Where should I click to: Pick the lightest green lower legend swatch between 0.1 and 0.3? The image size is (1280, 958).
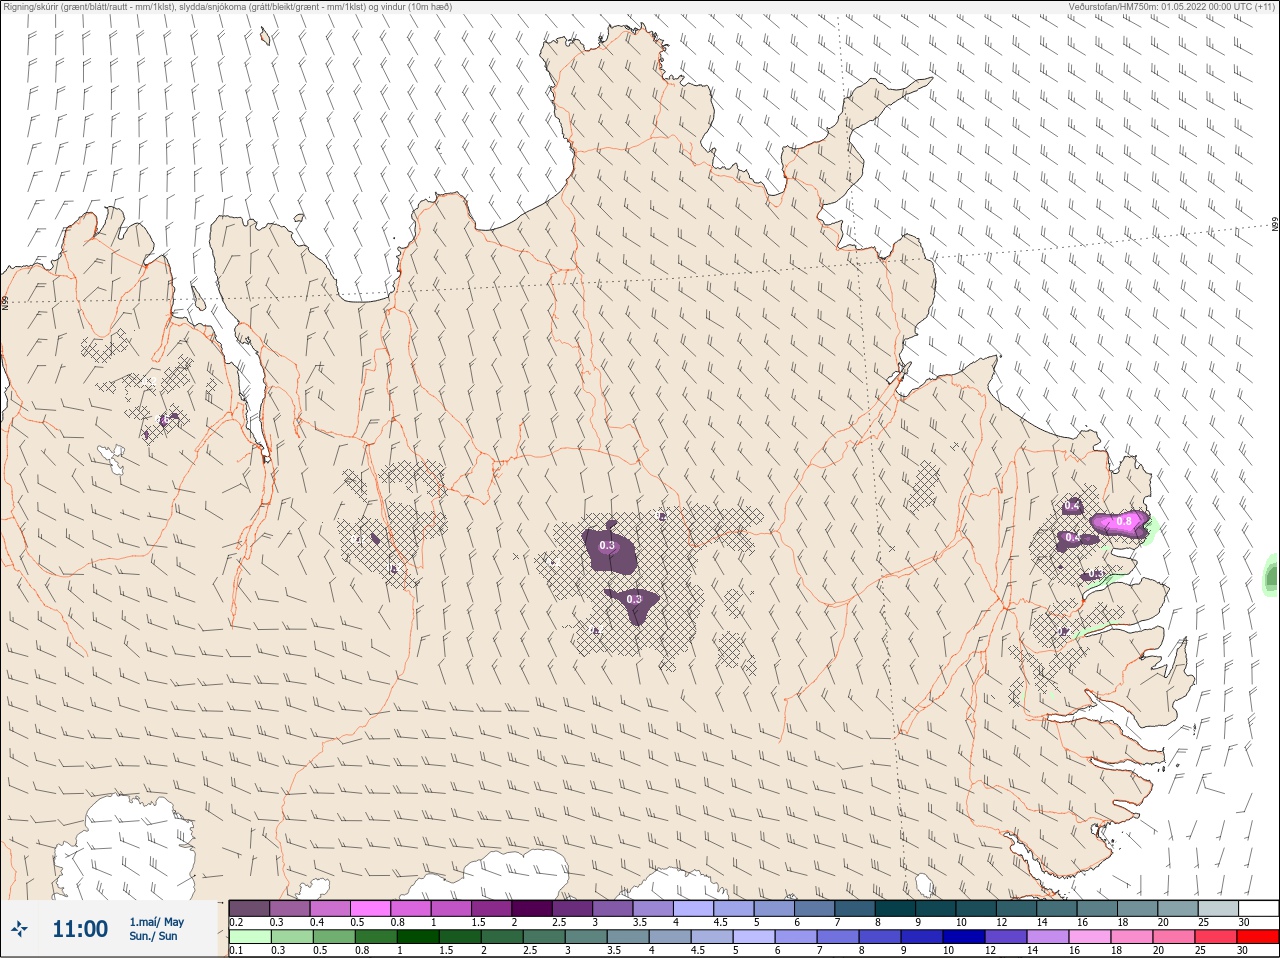(250, 937)
